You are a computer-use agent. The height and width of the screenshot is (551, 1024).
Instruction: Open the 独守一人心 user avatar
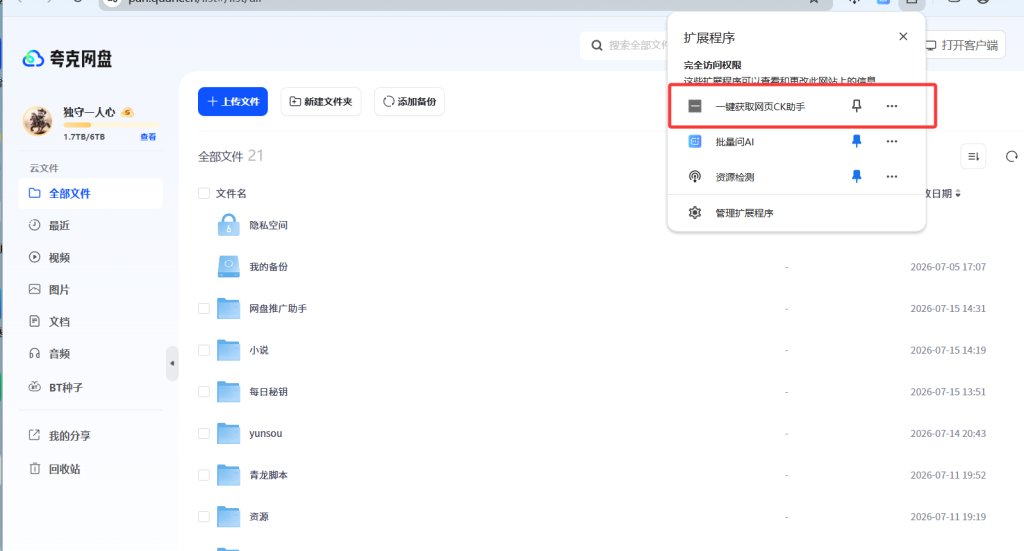(x=37, y=120)
